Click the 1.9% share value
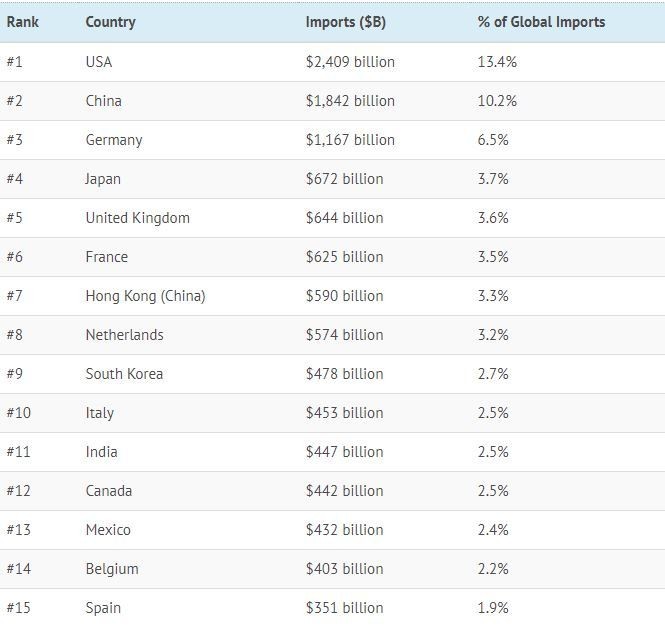Viewport: 665px width, 630px height. pos(493,608)
